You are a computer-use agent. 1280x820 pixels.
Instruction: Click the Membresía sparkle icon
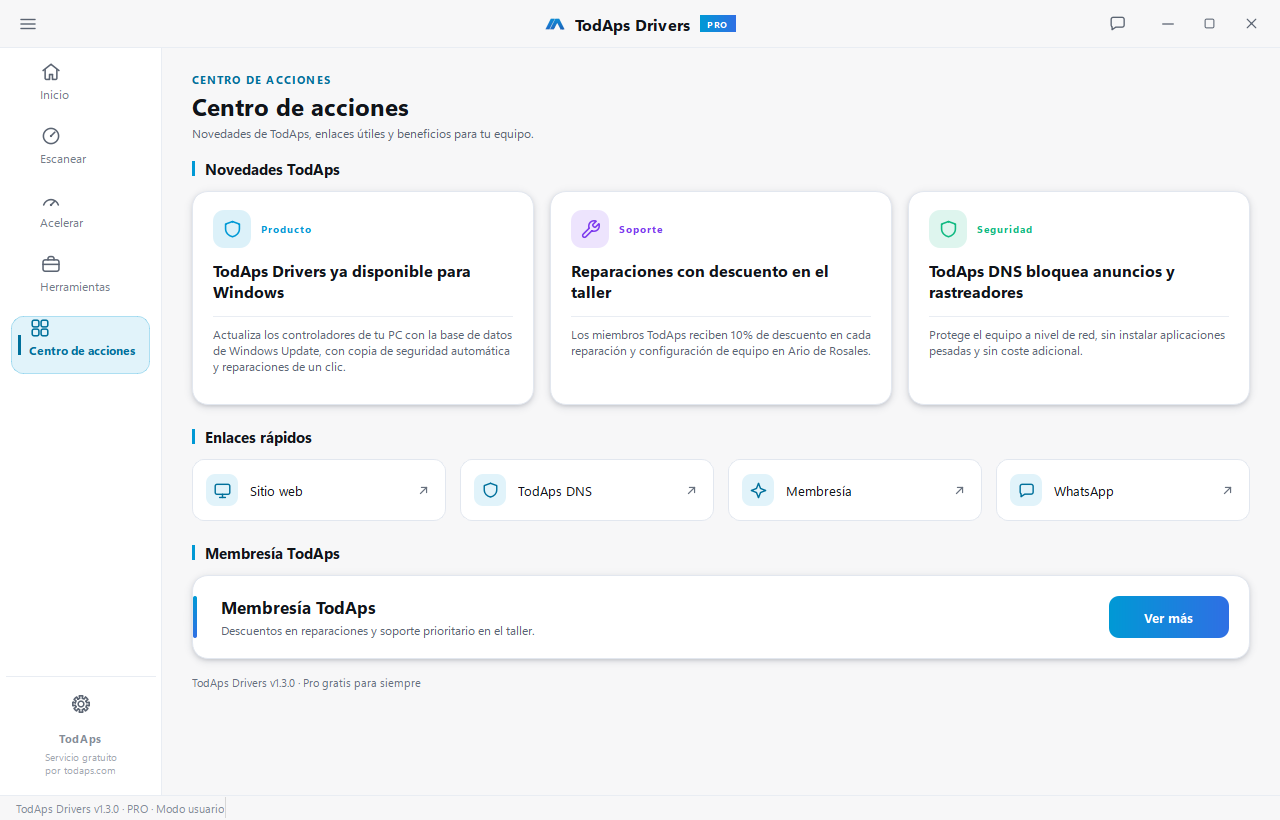(x=758, y=490)
